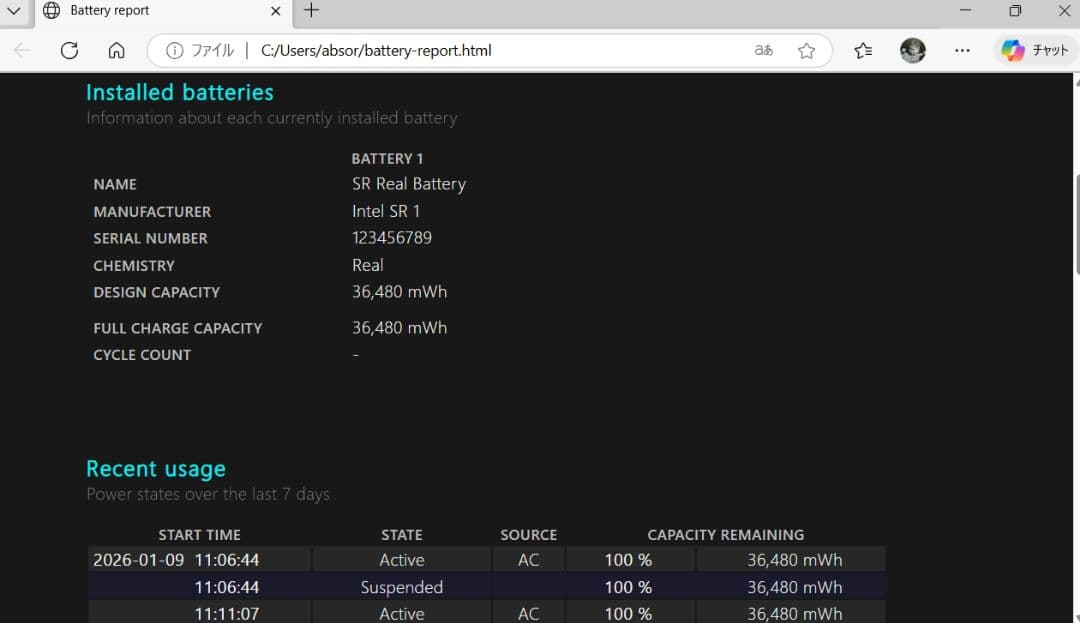The image size is (1080, 623).
Task: Expand the Settings and more ellipsis menu
Action: (x=962, y=51)
